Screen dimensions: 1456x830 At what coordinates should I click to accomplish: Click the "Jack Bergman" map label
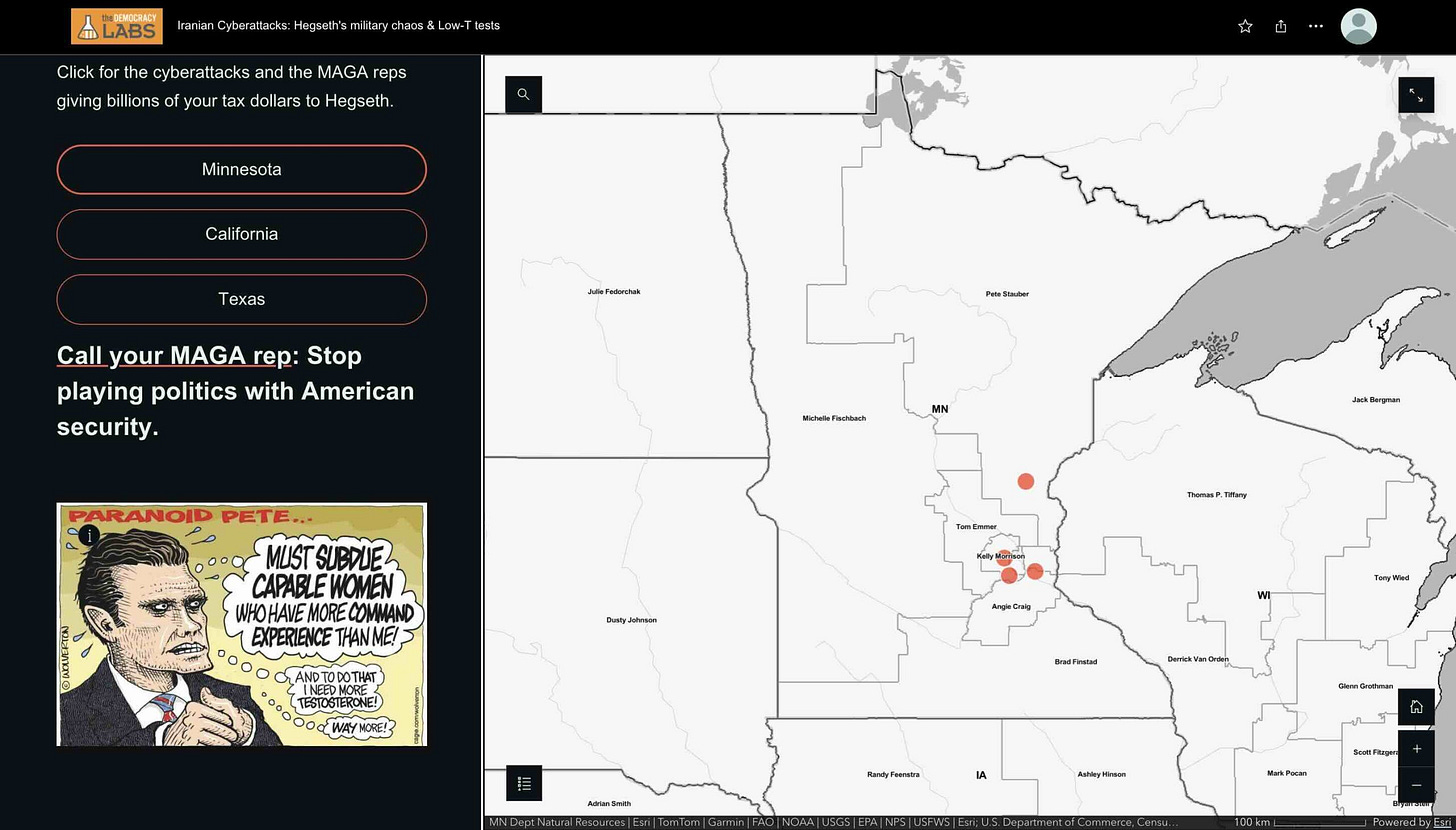tap(1376, 400)
